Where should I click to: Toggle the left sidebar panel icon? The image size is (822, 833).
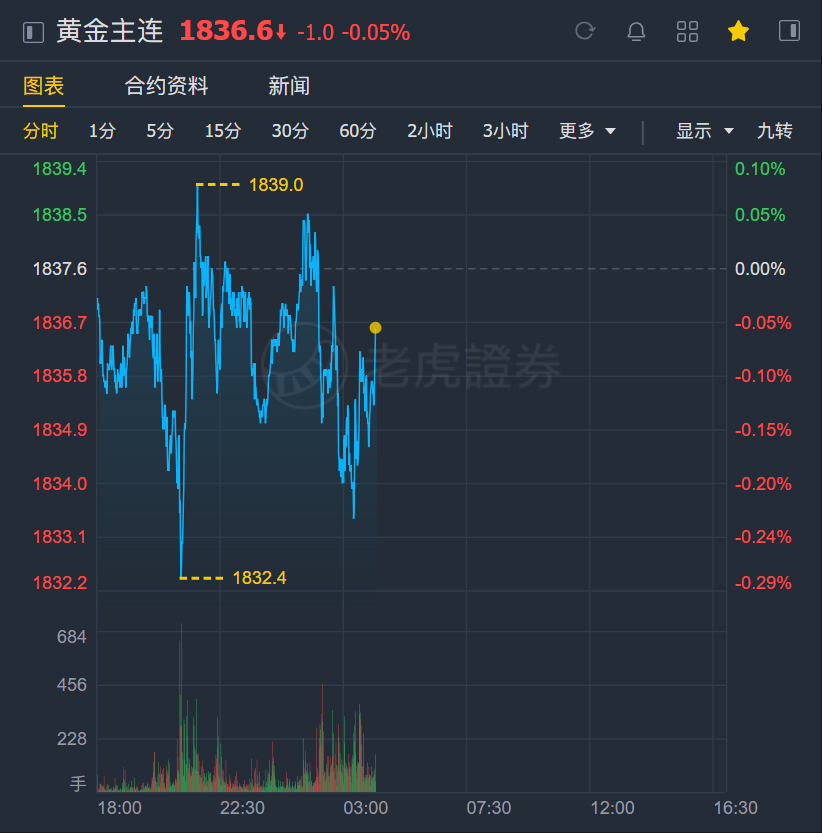tap(34, 32)
